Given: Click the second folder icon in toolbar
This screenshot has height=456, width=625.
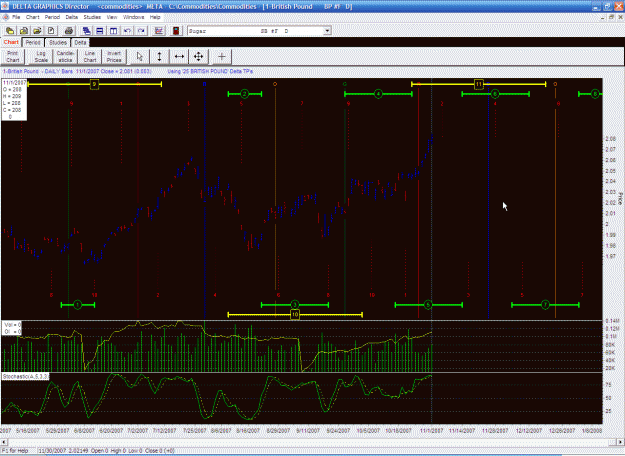Looking at the screenshot, I should pyautogui.click(x=24, y=31).
